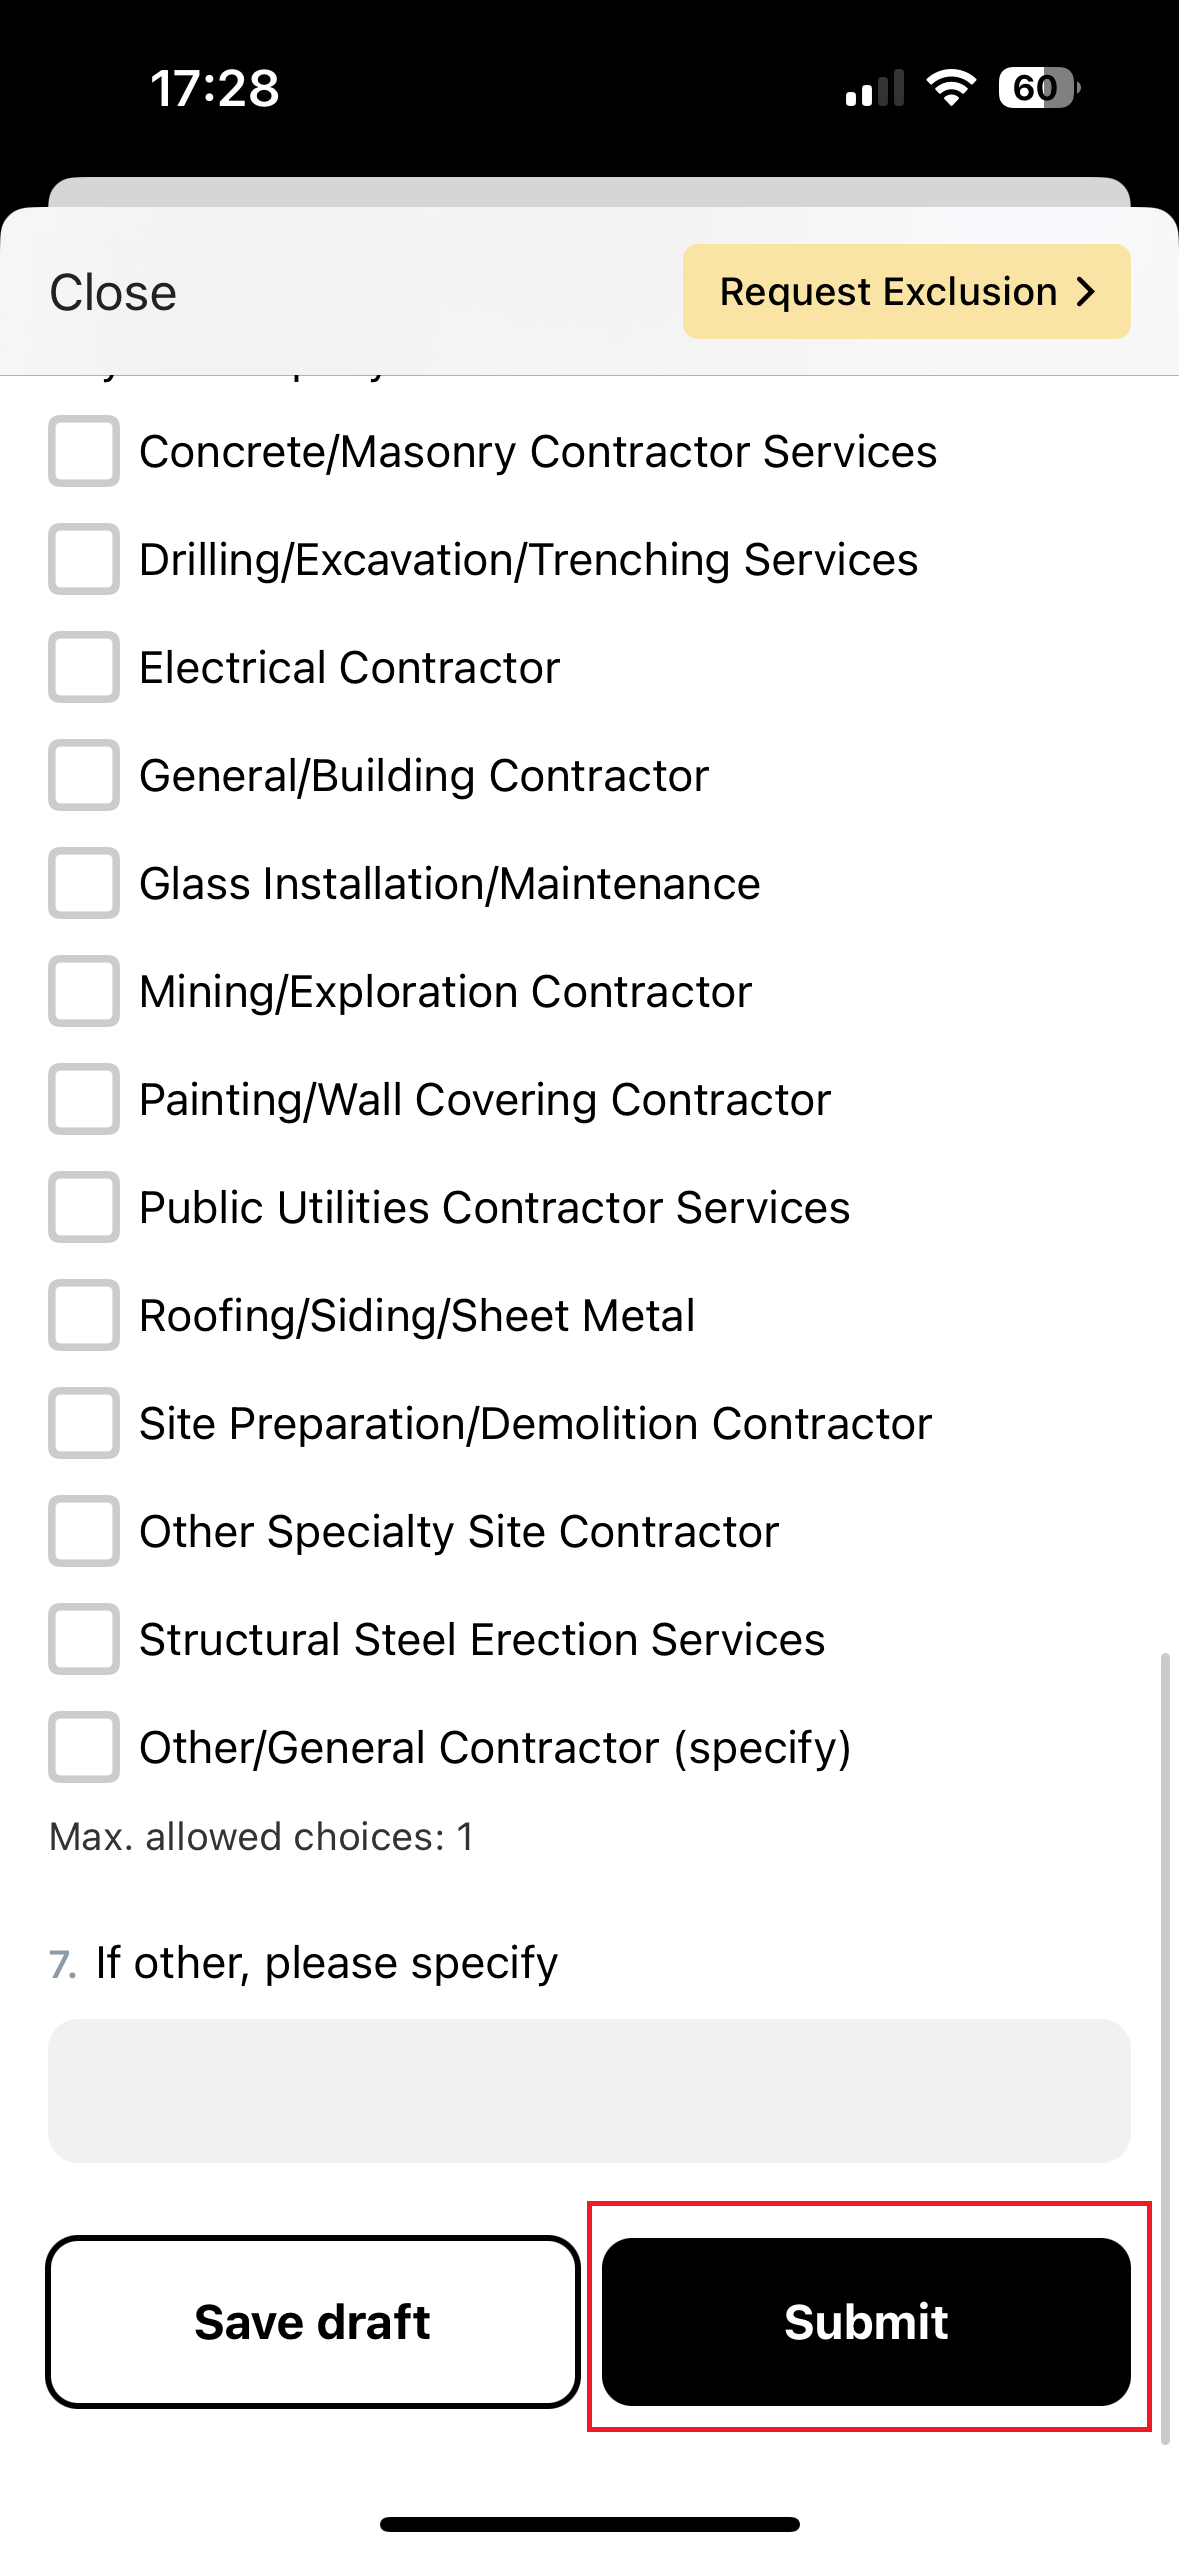Tick Other Specialty Site Contractor
The height and width of the screenshot is (2556, 1179).
(x=84, y=1531)
